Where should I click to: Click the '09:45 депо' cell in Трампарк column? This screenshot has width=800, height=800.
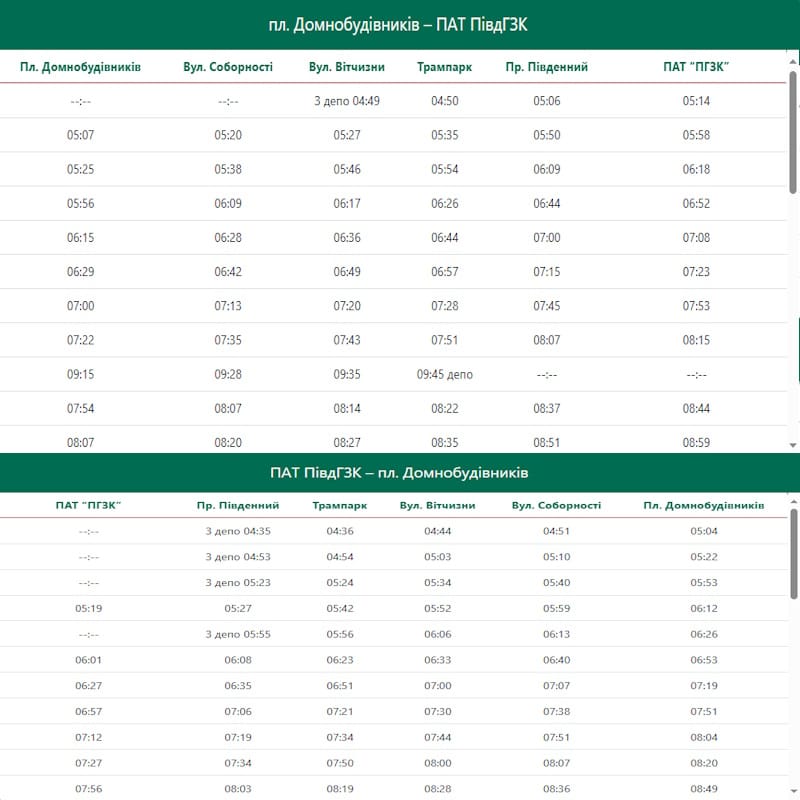(x=445, y=374)
